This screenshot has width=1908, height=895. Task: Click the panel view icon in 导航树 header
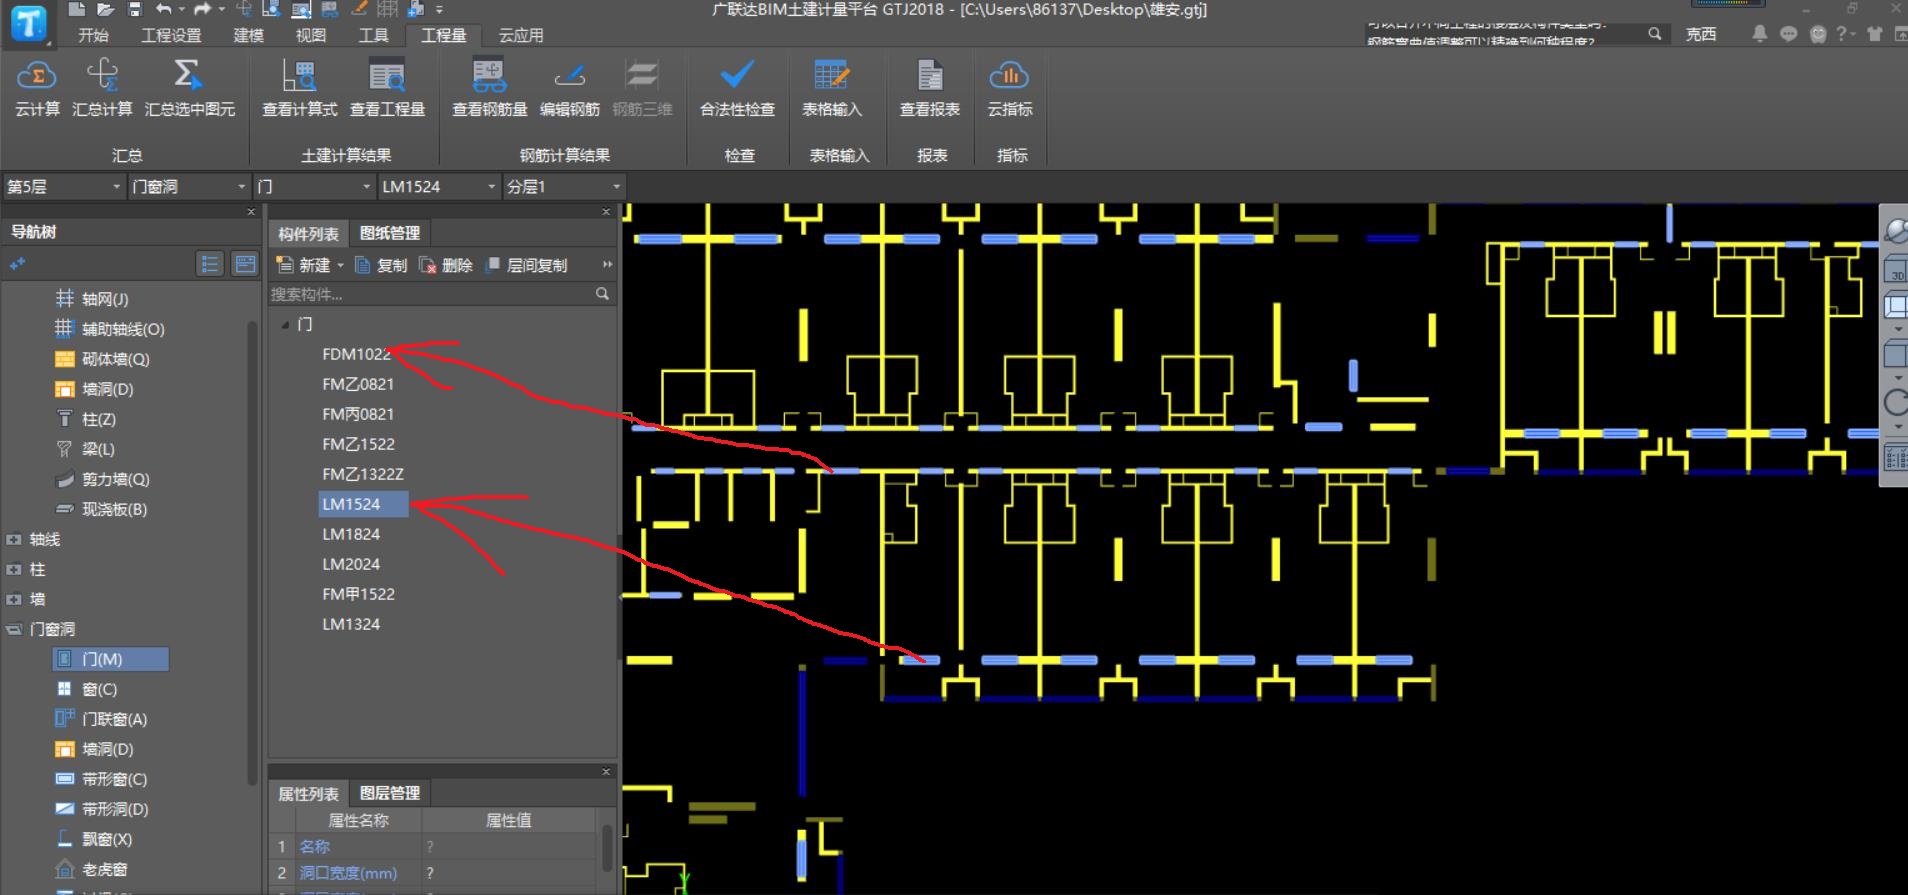pyautogui.click(x=245, y=264)
